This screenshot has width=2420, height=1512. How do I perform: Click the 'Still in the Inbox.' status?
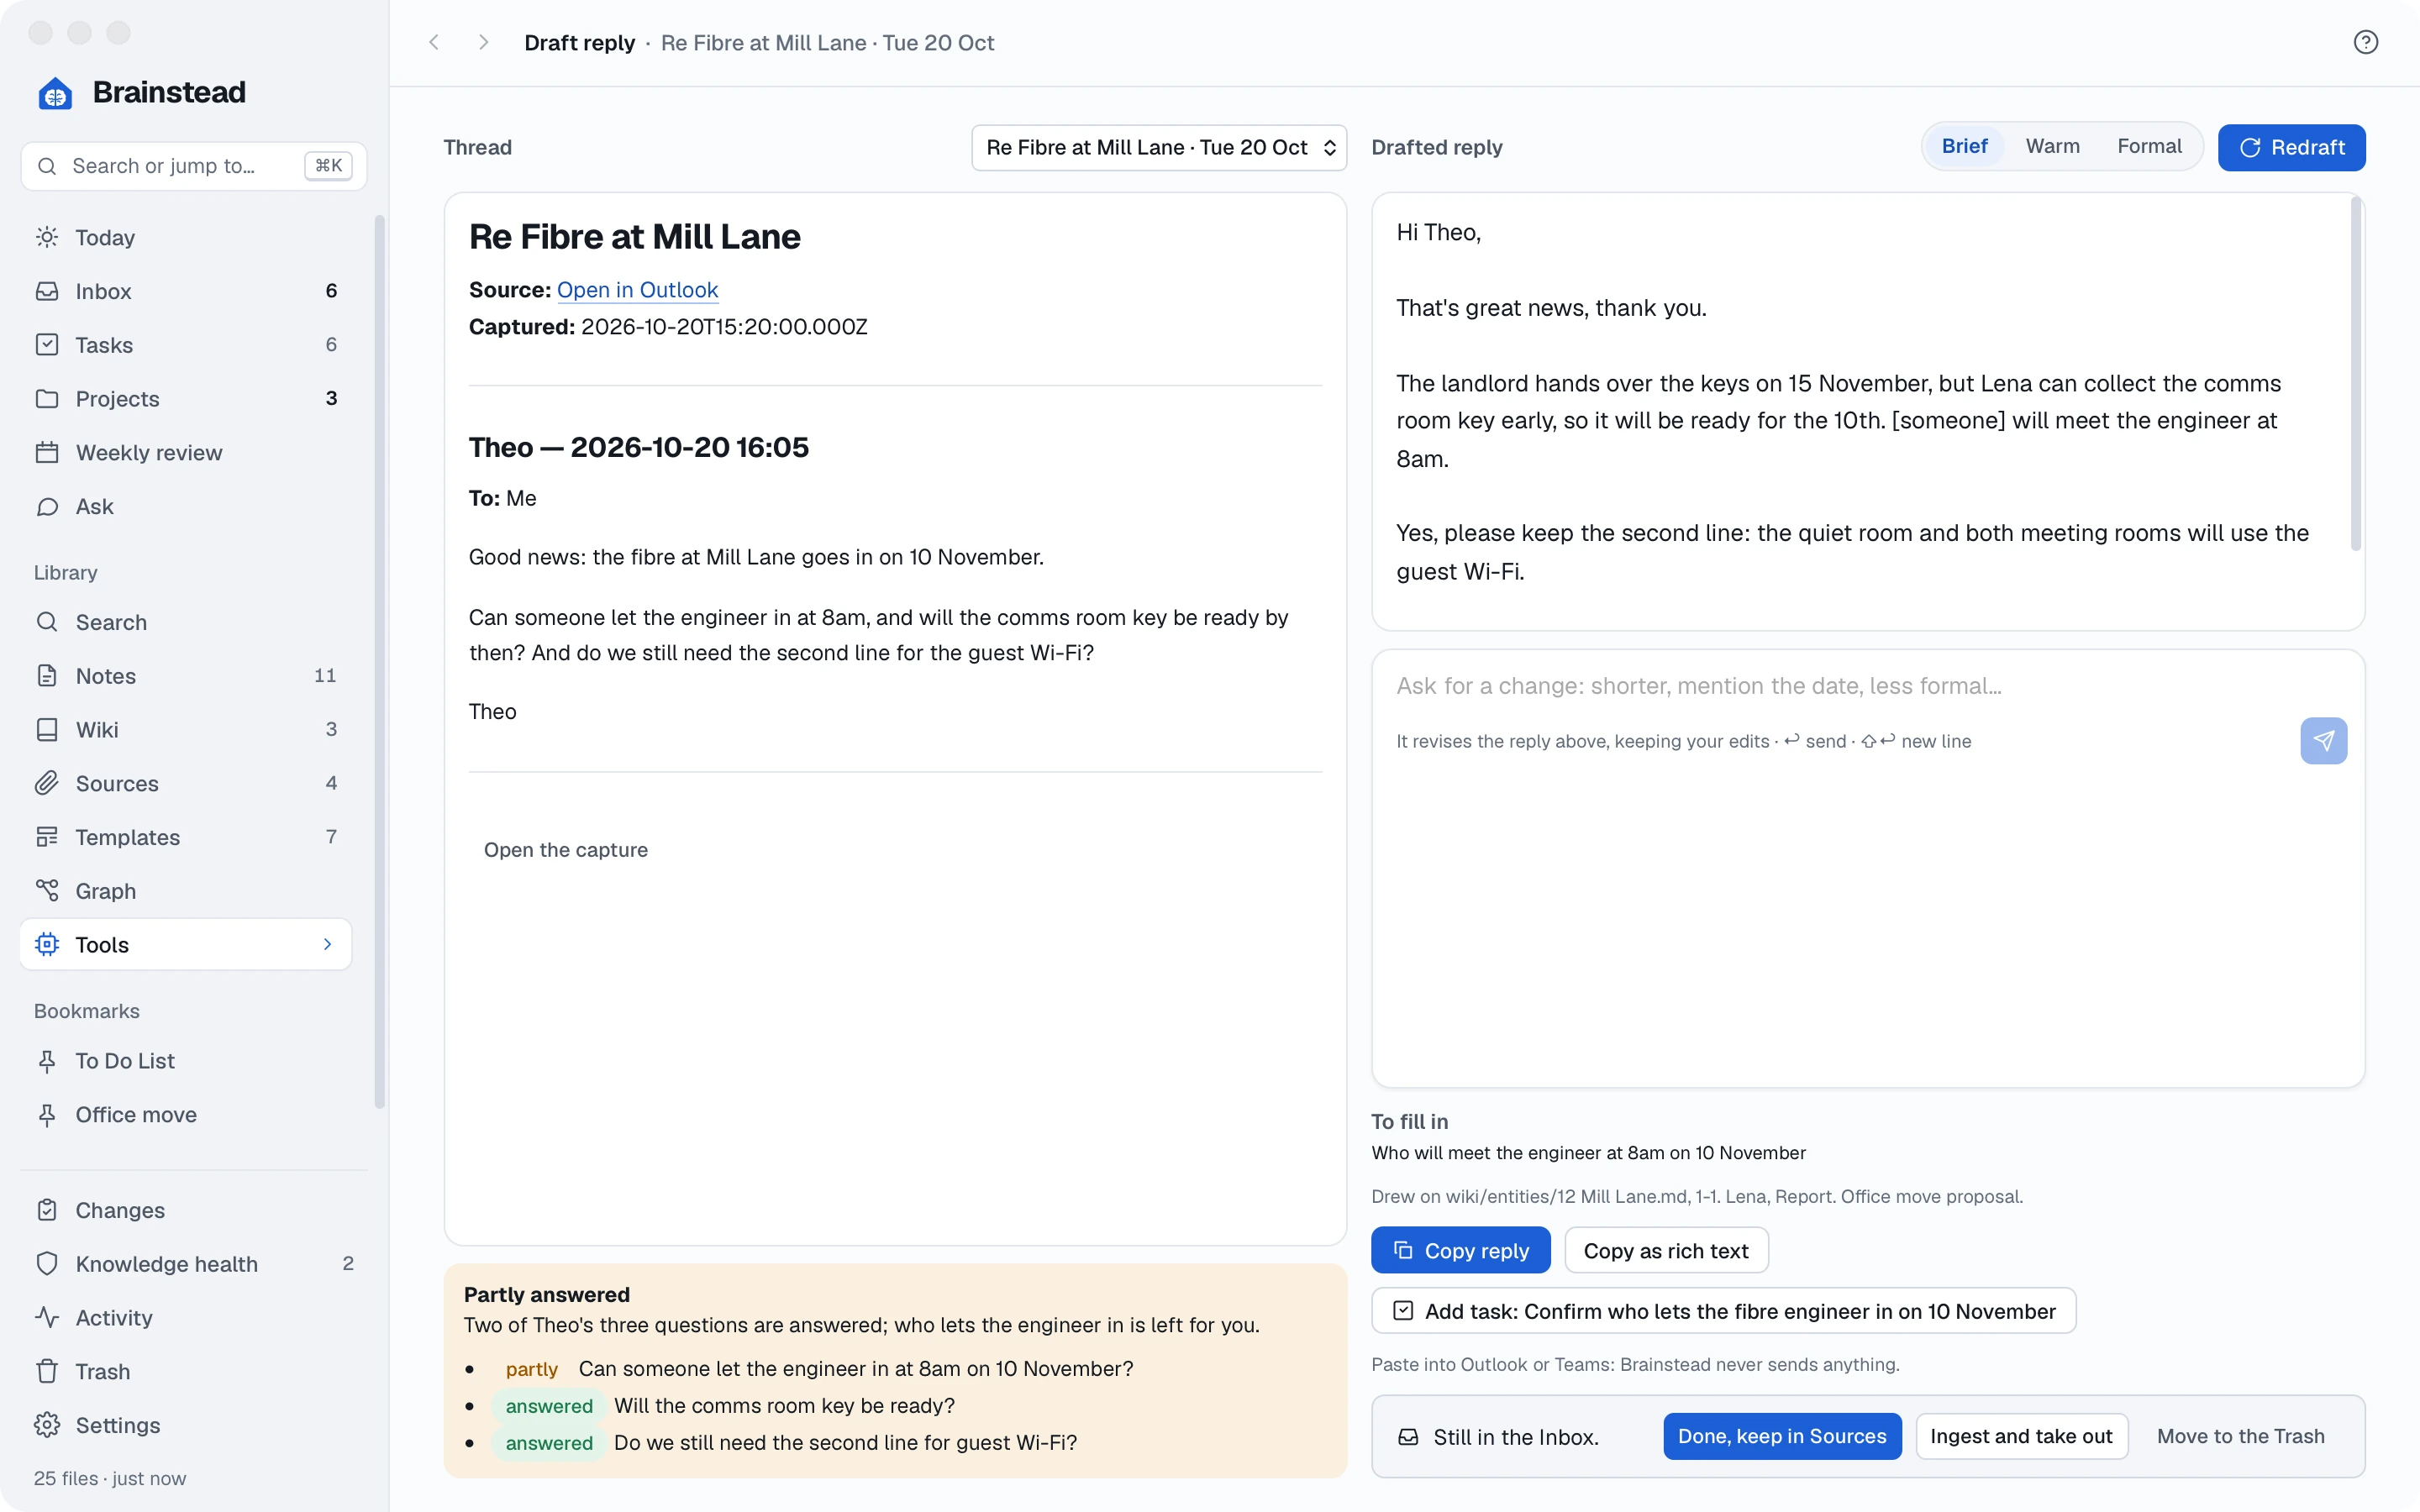coord(1515,1437)
